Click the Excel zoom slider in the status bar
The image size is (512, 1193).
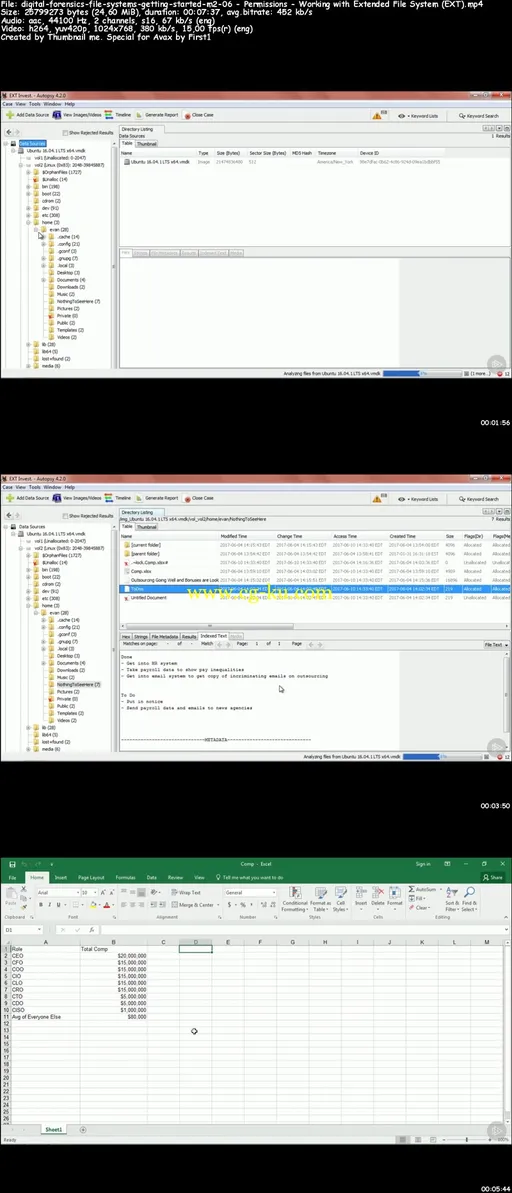pos(468,1140)
